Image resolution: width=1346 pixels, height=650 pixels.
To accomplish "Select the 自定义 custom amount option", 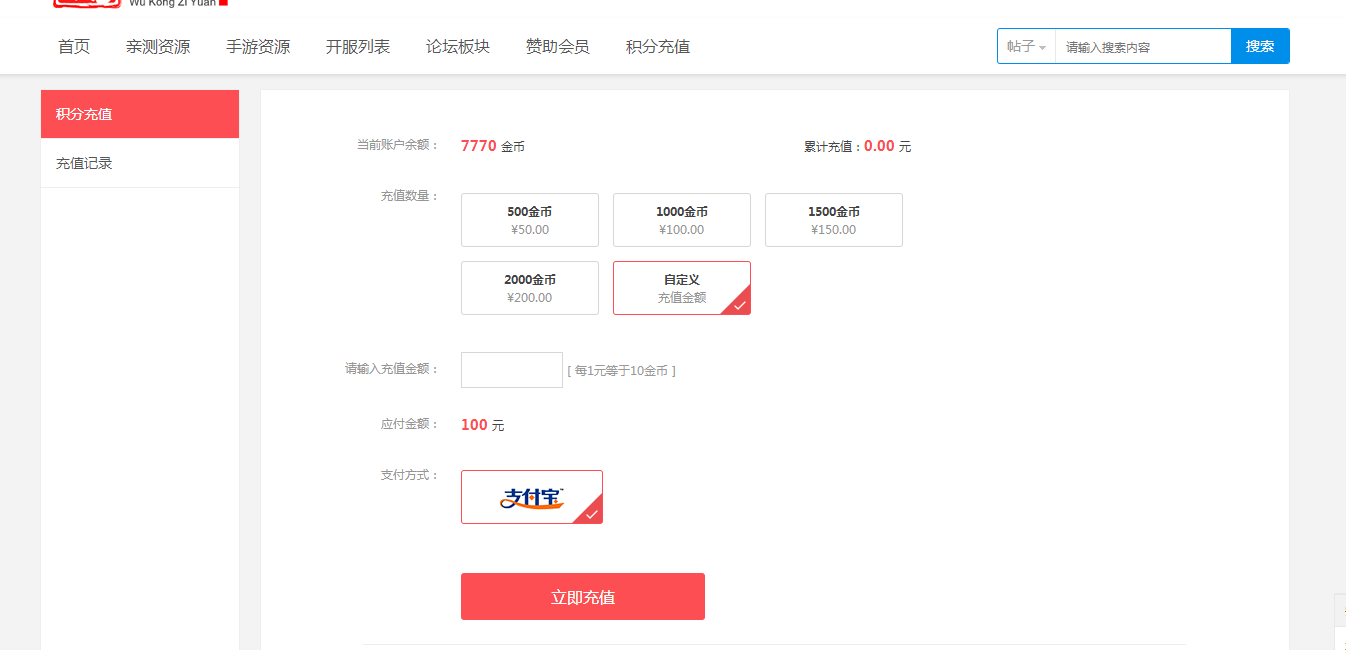I will (x=681, y=288).
